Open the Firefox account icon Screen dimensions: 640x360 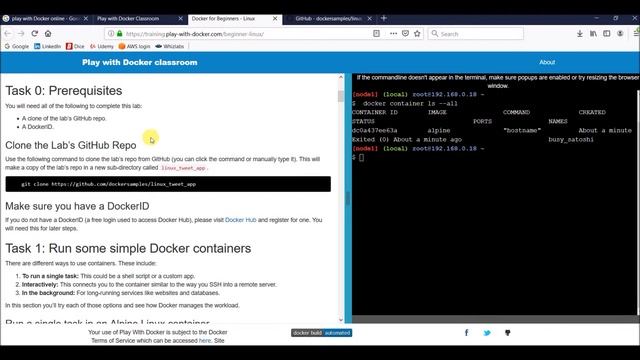pos(620,34)
